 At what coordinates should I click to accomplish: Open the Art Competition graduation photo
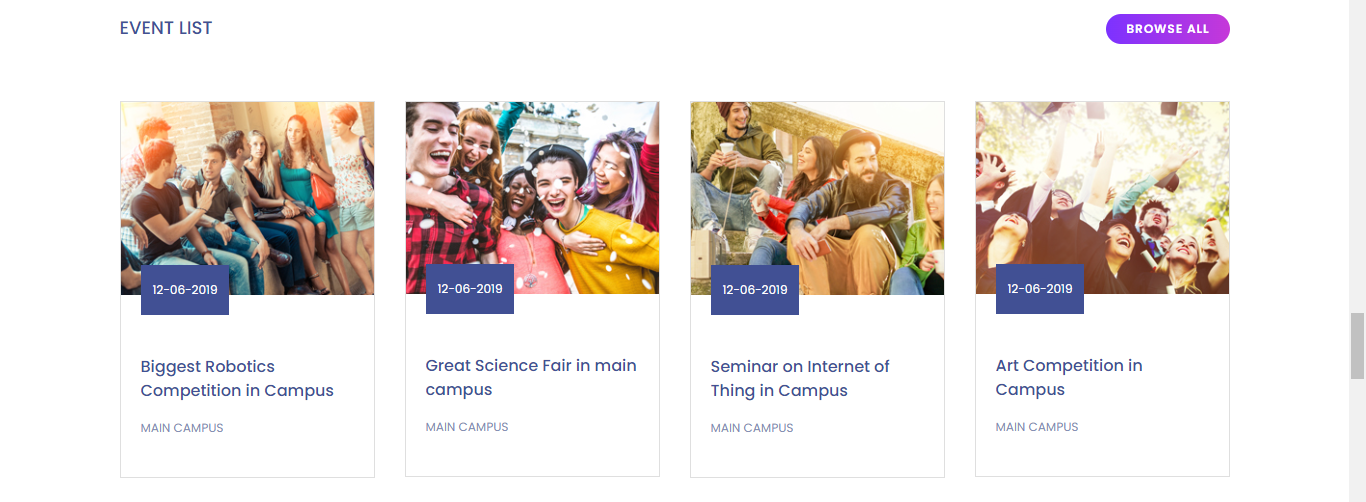click(1102, 180)
